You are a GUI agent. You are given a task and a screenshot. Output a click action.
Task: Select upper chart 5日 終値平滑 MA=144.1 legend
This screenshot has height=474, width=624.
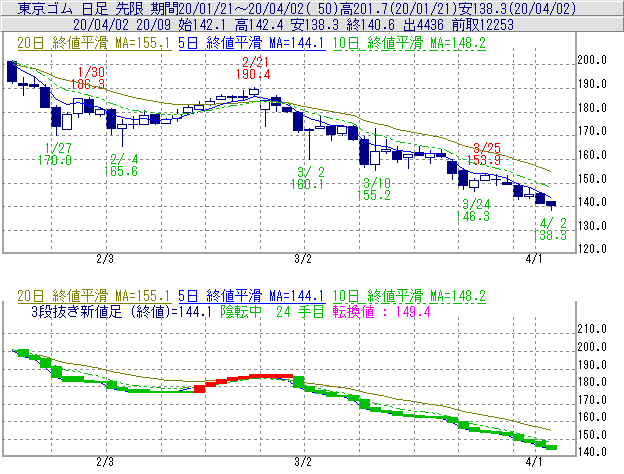pos(252,43)
